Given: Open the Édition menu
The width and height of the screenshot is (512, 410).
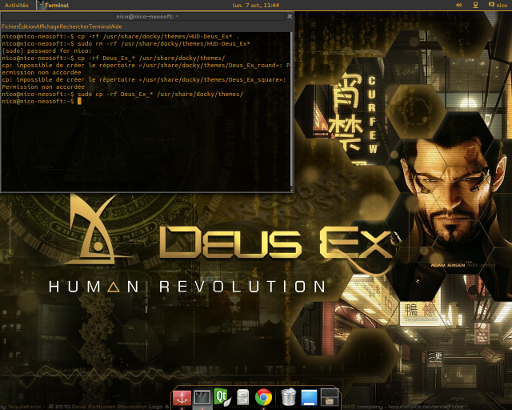Looking at the screenshot, I should click(x=28, y=27).
